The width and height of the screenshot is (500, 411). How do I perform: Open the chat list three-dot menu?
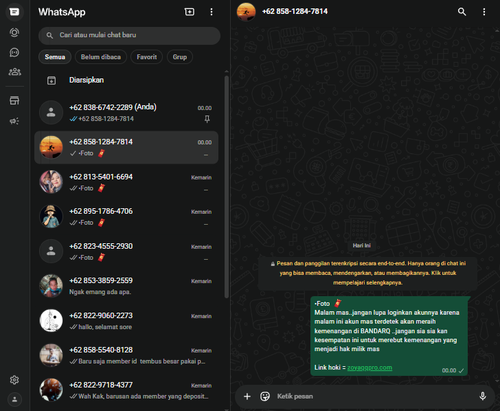click(211, 12)
